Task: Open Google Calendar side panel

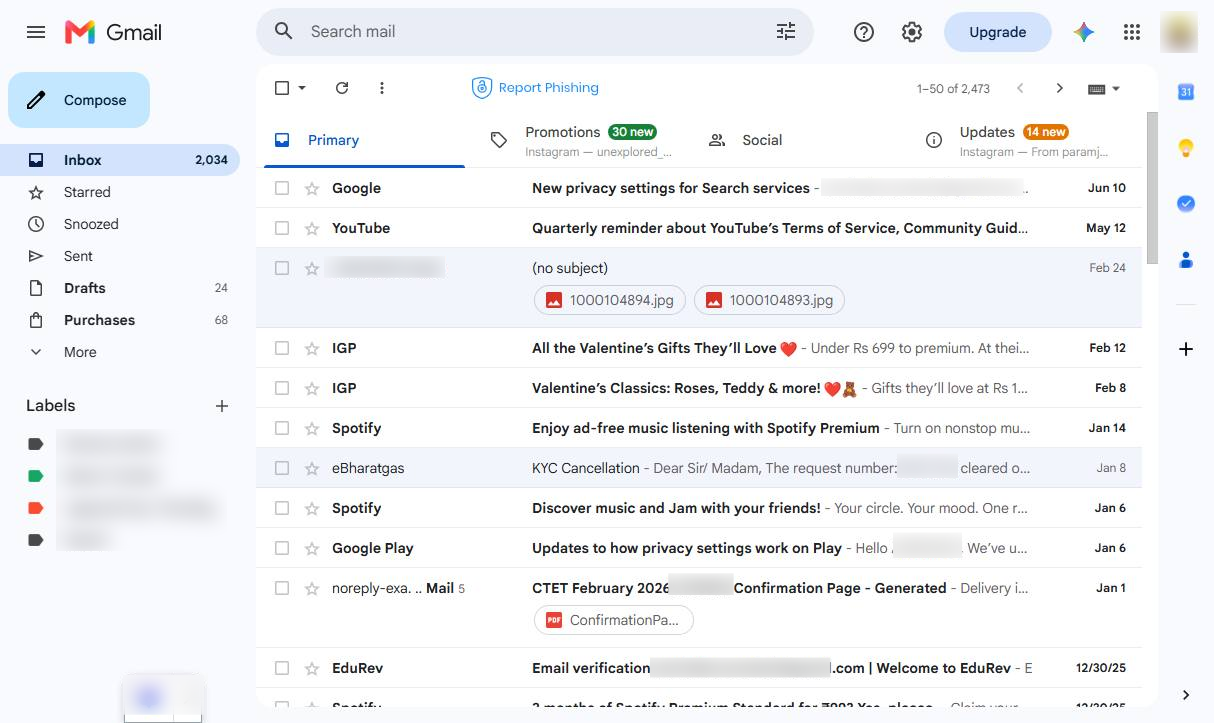Action: pyautogui.click(x=1186, y=92)
